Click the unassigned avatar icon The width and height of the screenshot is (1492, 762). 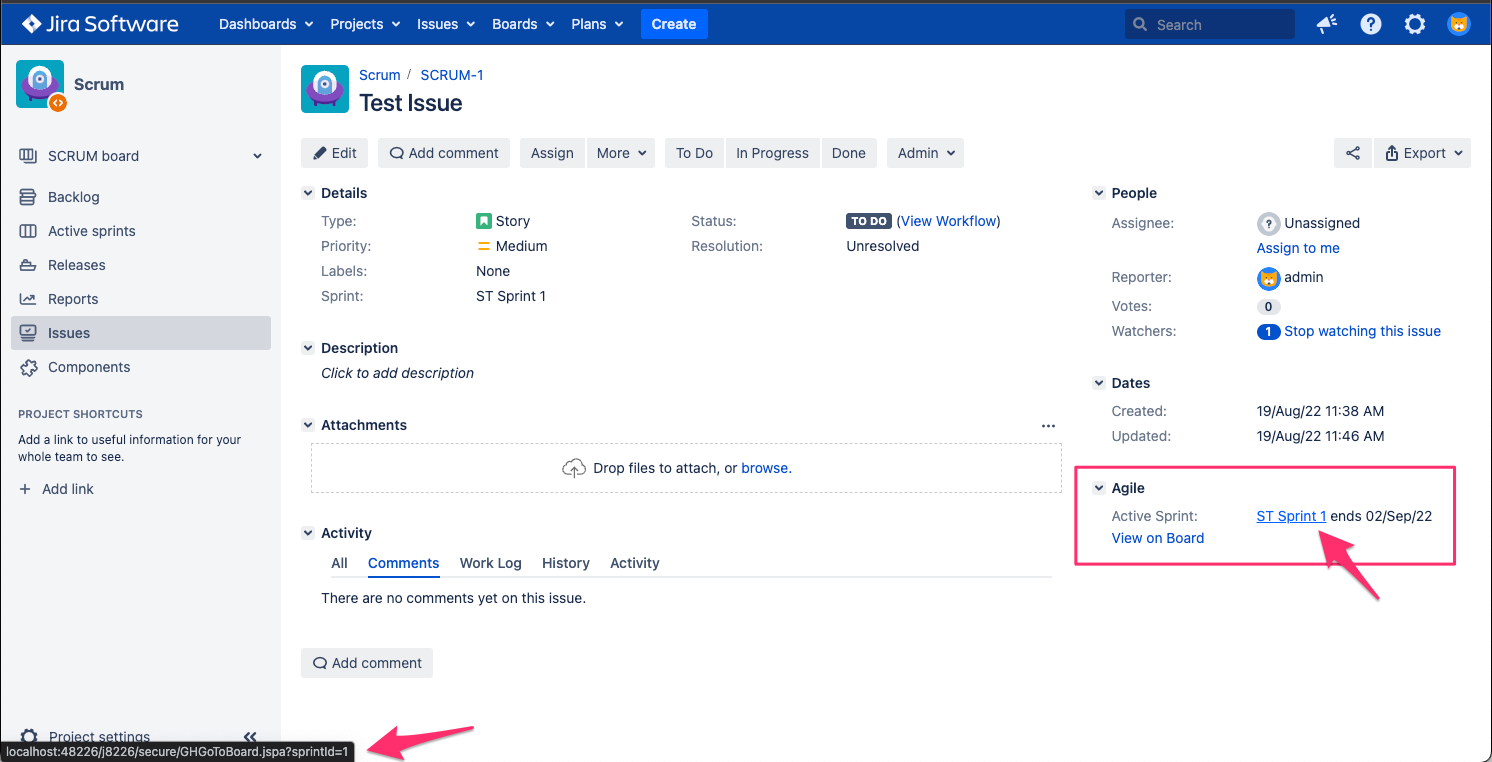click(1268, 223)
